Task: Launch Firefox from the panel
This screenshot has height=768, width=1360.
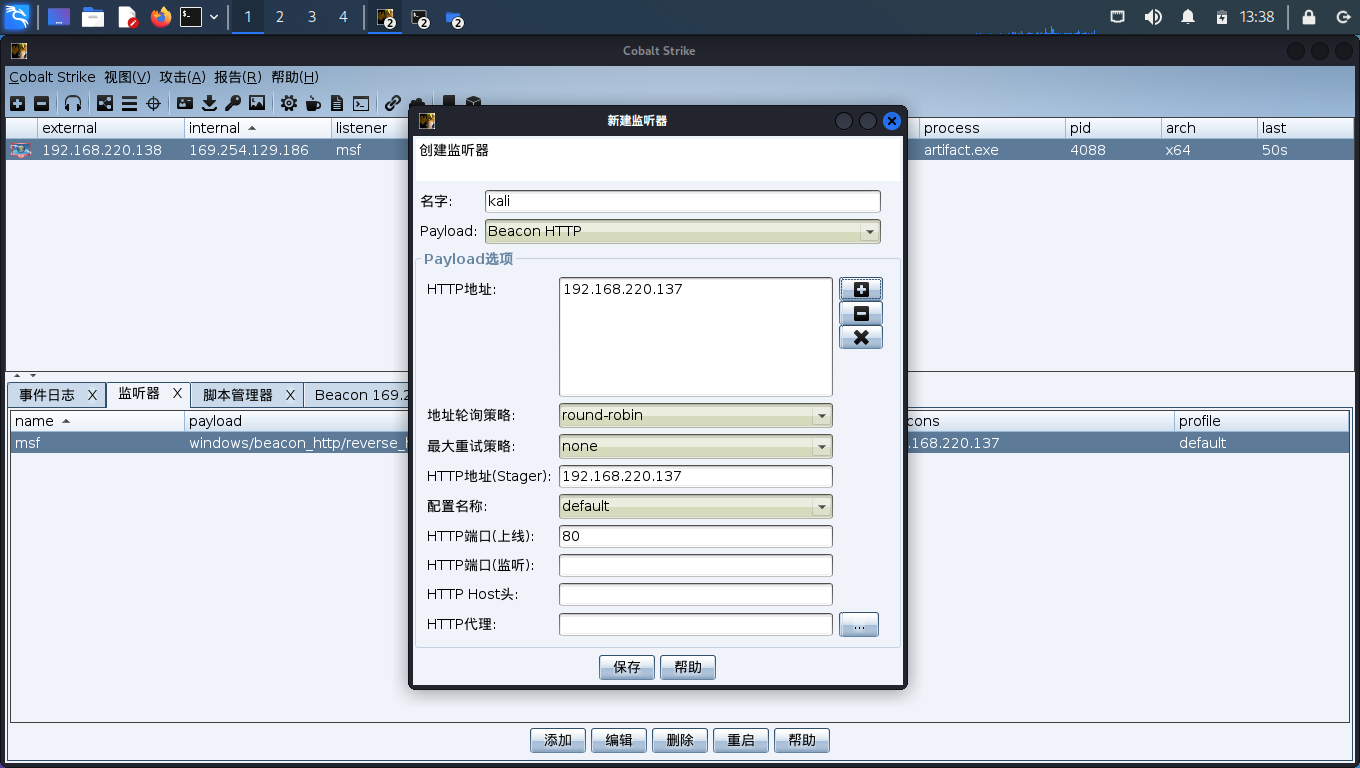Action: [161, 16]
